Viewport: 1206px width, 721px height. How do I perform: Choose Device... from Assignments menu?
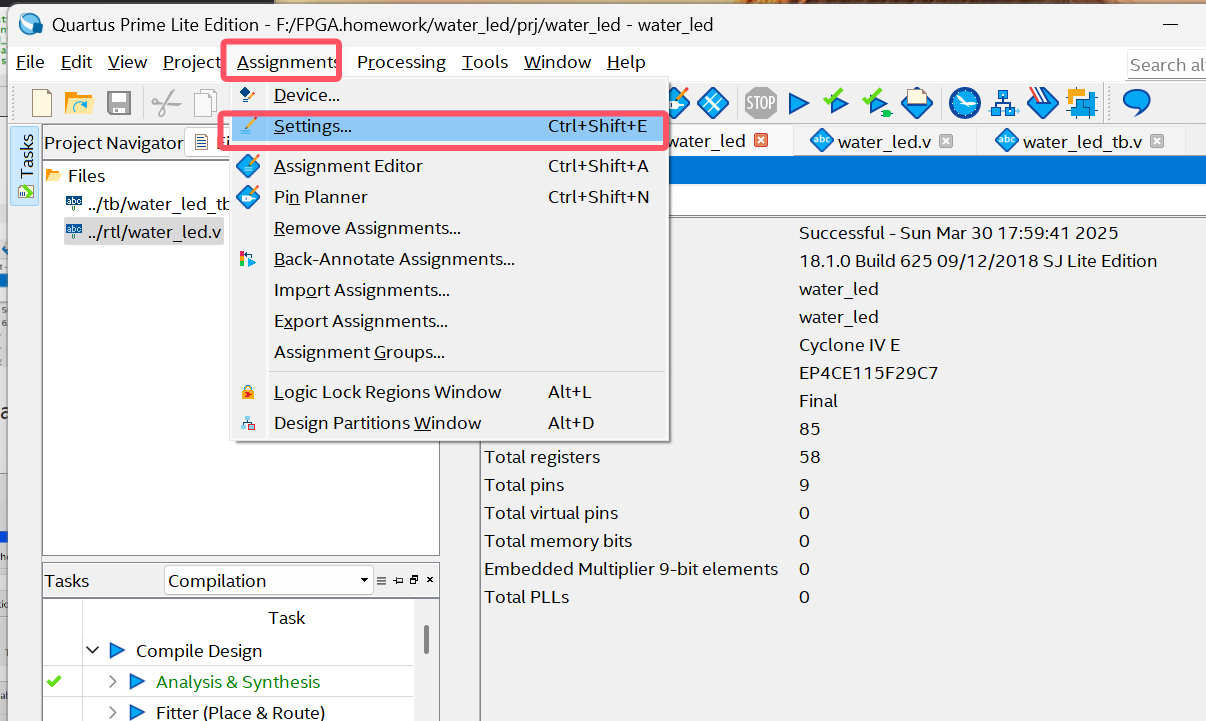450,96
